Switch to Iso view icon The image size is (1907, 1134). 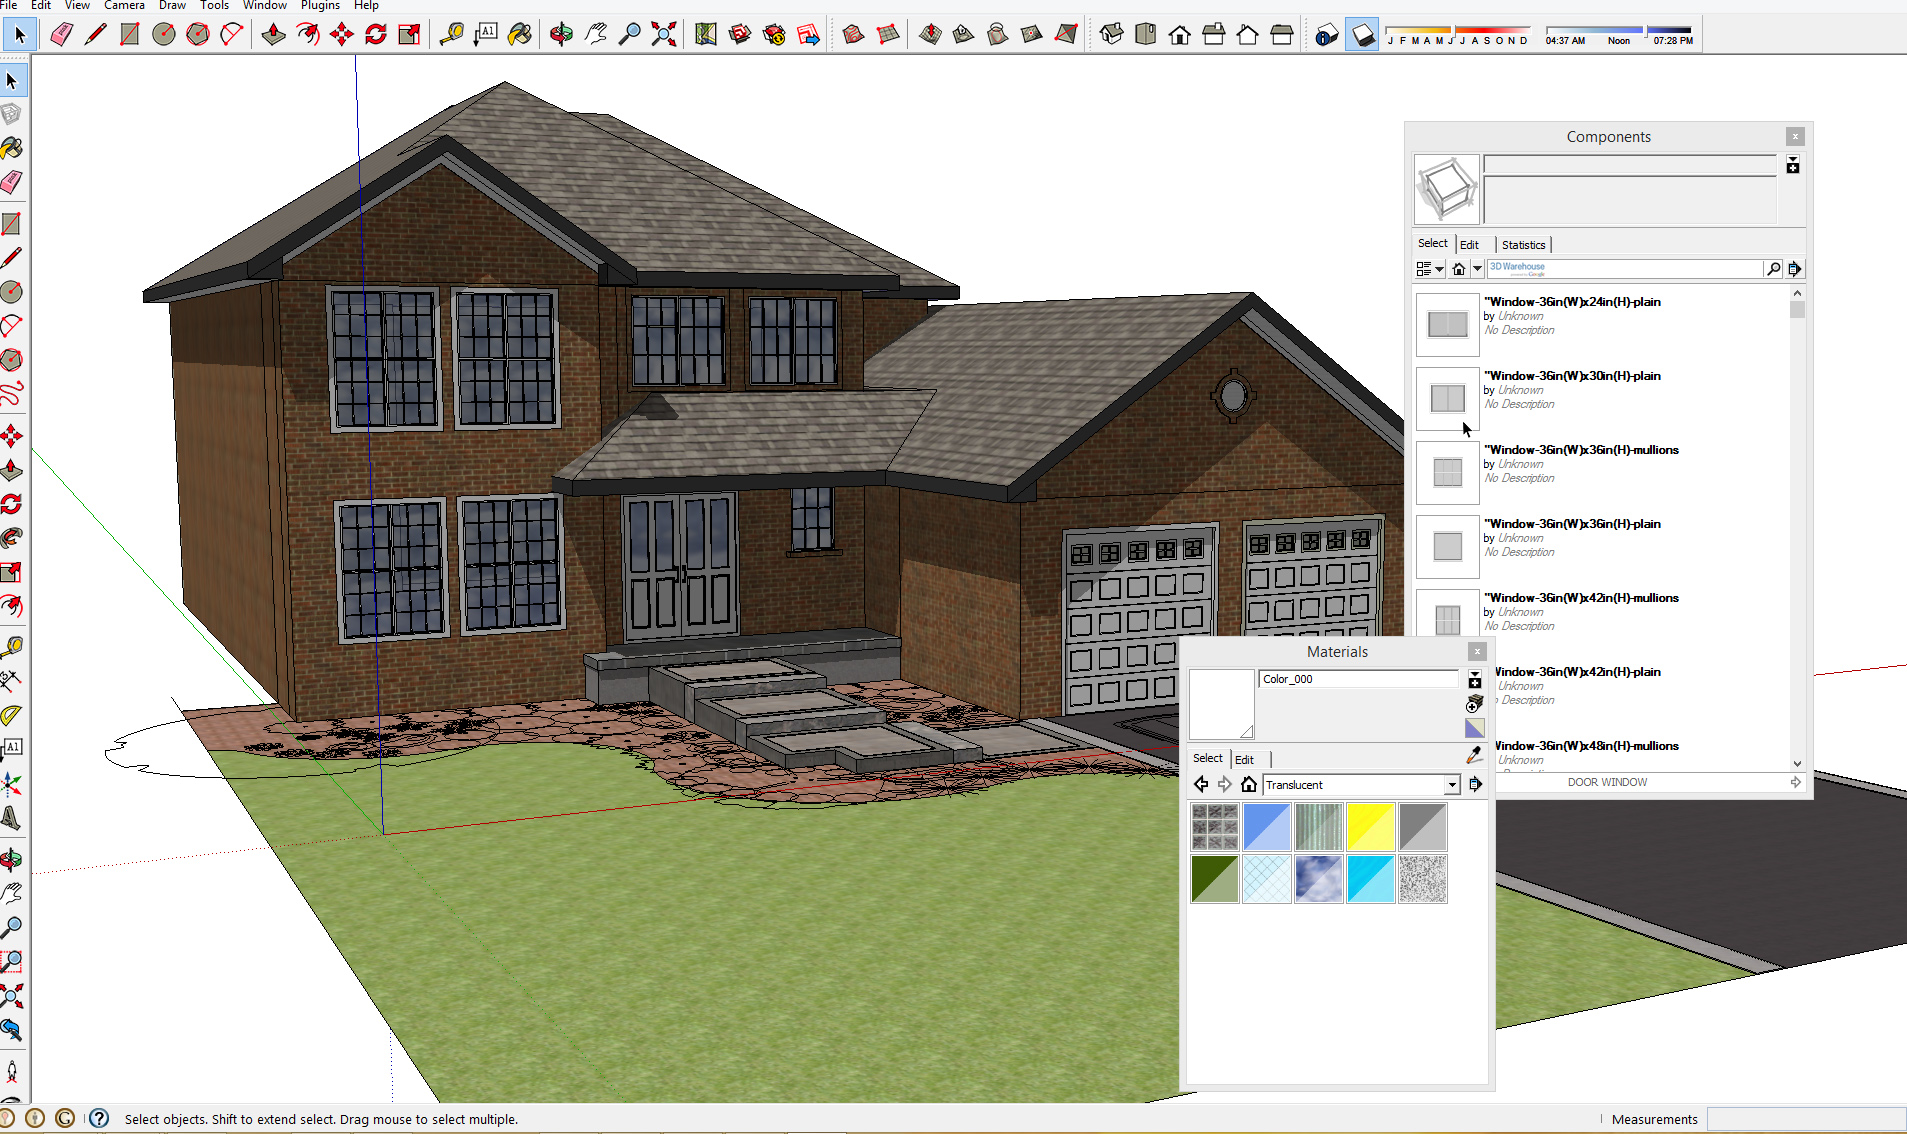[1111, 35]
